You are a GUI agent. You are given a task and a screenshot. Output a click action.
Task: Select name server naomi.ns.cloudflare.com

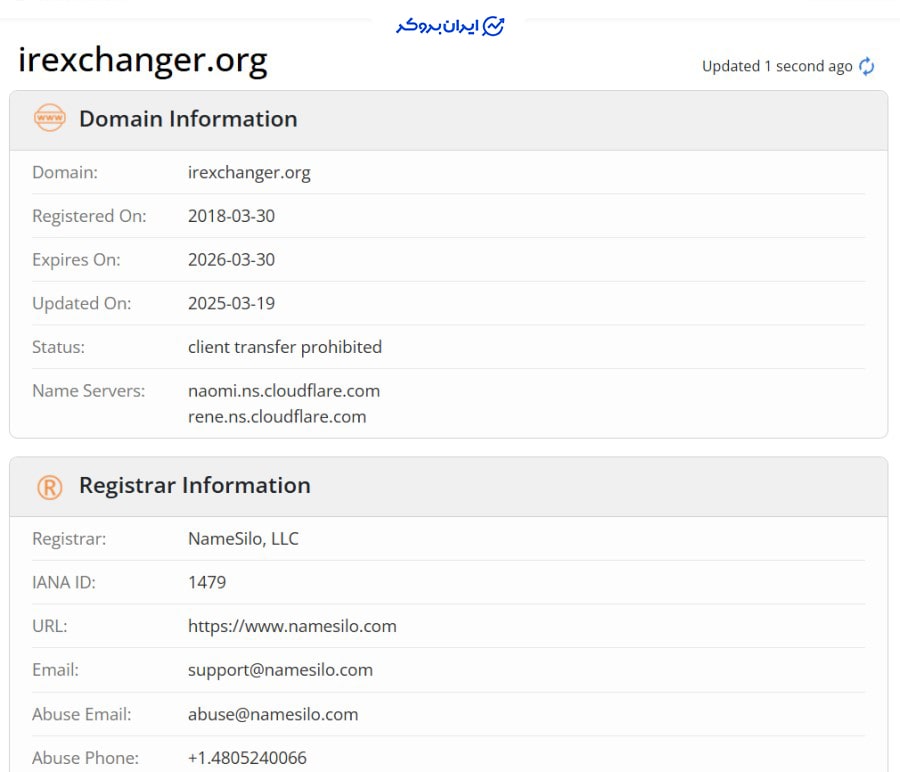click(x=284, y=391)
